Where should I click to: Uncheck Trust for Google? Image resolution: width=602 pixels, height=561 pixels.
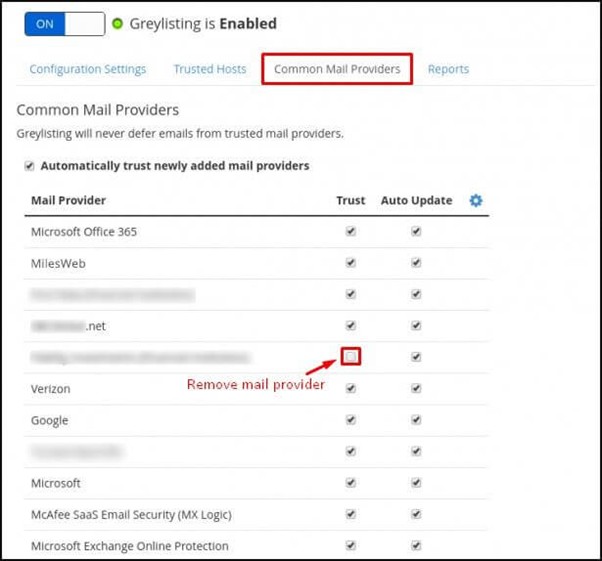coord(350,420)
